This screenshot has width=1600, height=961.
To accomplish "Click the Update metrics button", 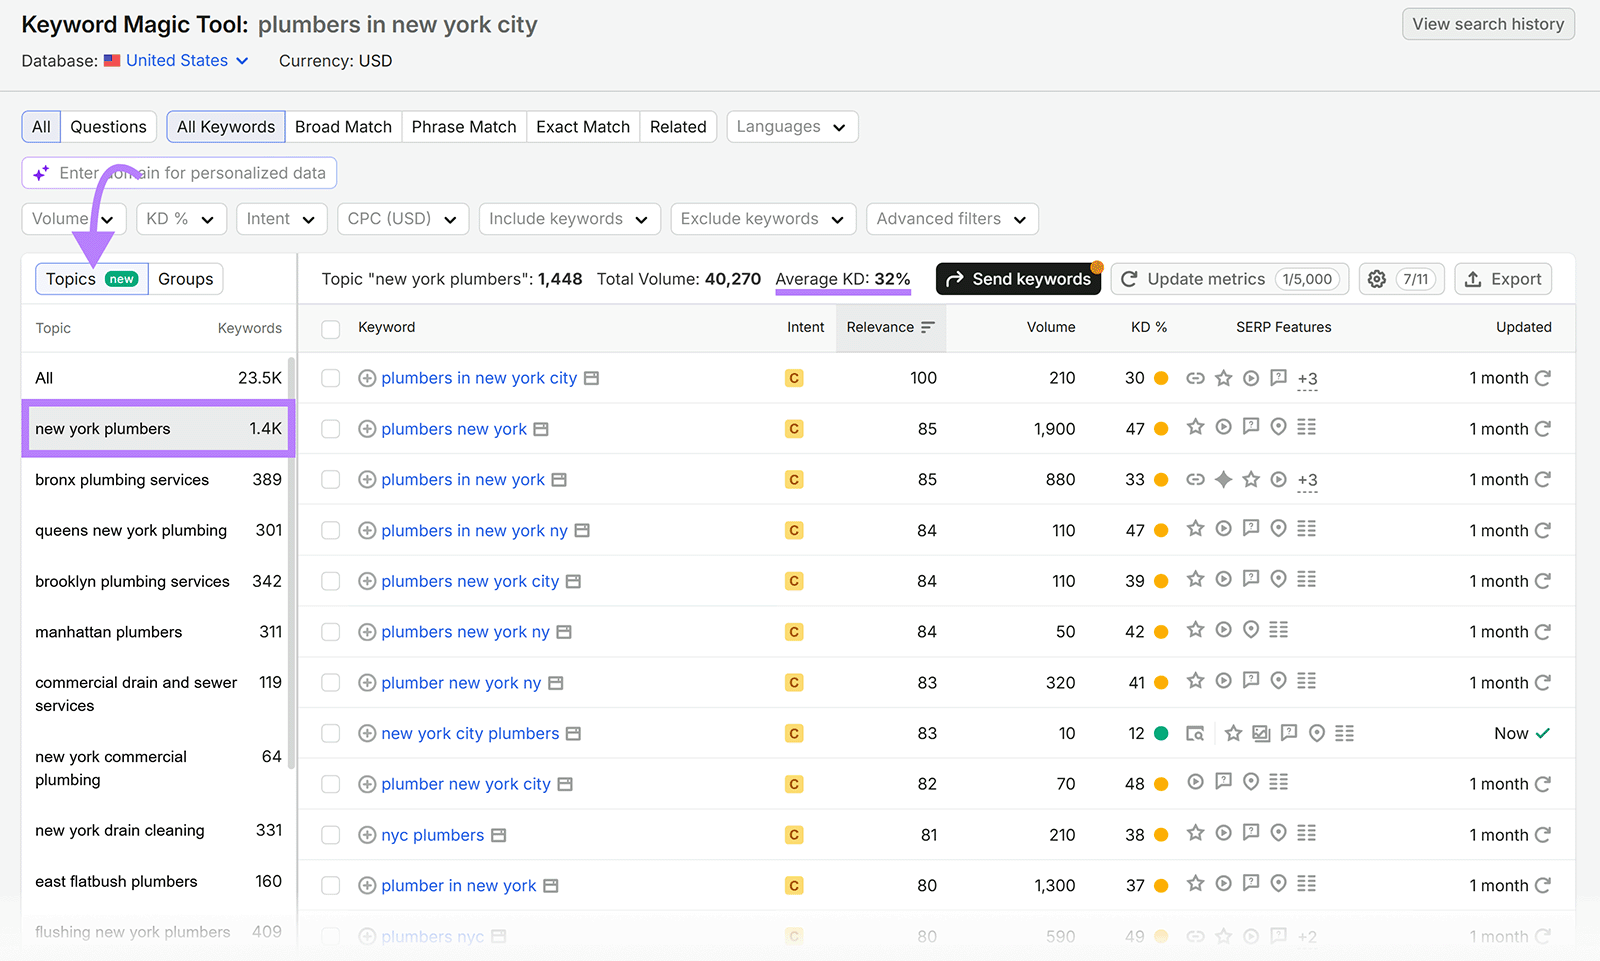I will click(1230, 279).
